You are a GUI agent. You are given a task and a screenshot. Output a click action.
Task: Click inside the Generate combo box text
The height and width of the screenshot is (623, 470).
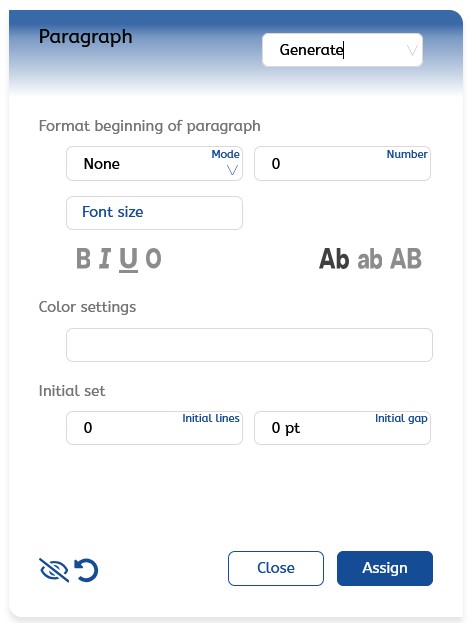(x=311, y=50)
